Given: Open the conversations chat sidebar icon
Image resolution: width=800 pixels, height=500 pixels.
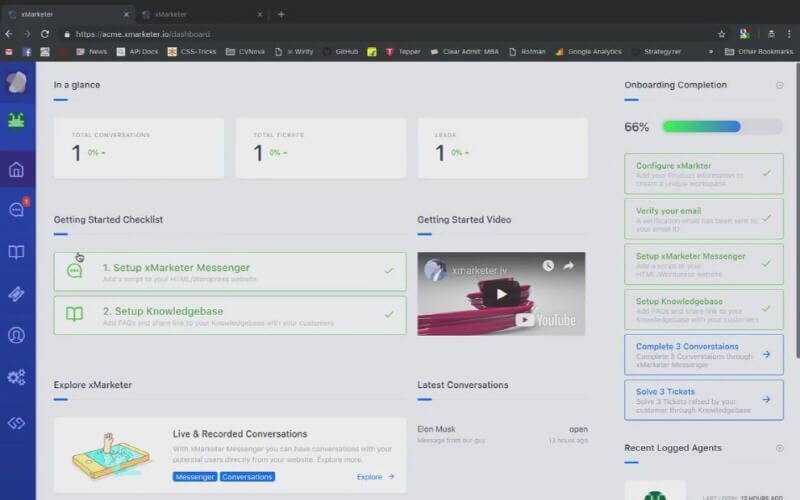Looking at the screenshot, I should pos(17,209).
